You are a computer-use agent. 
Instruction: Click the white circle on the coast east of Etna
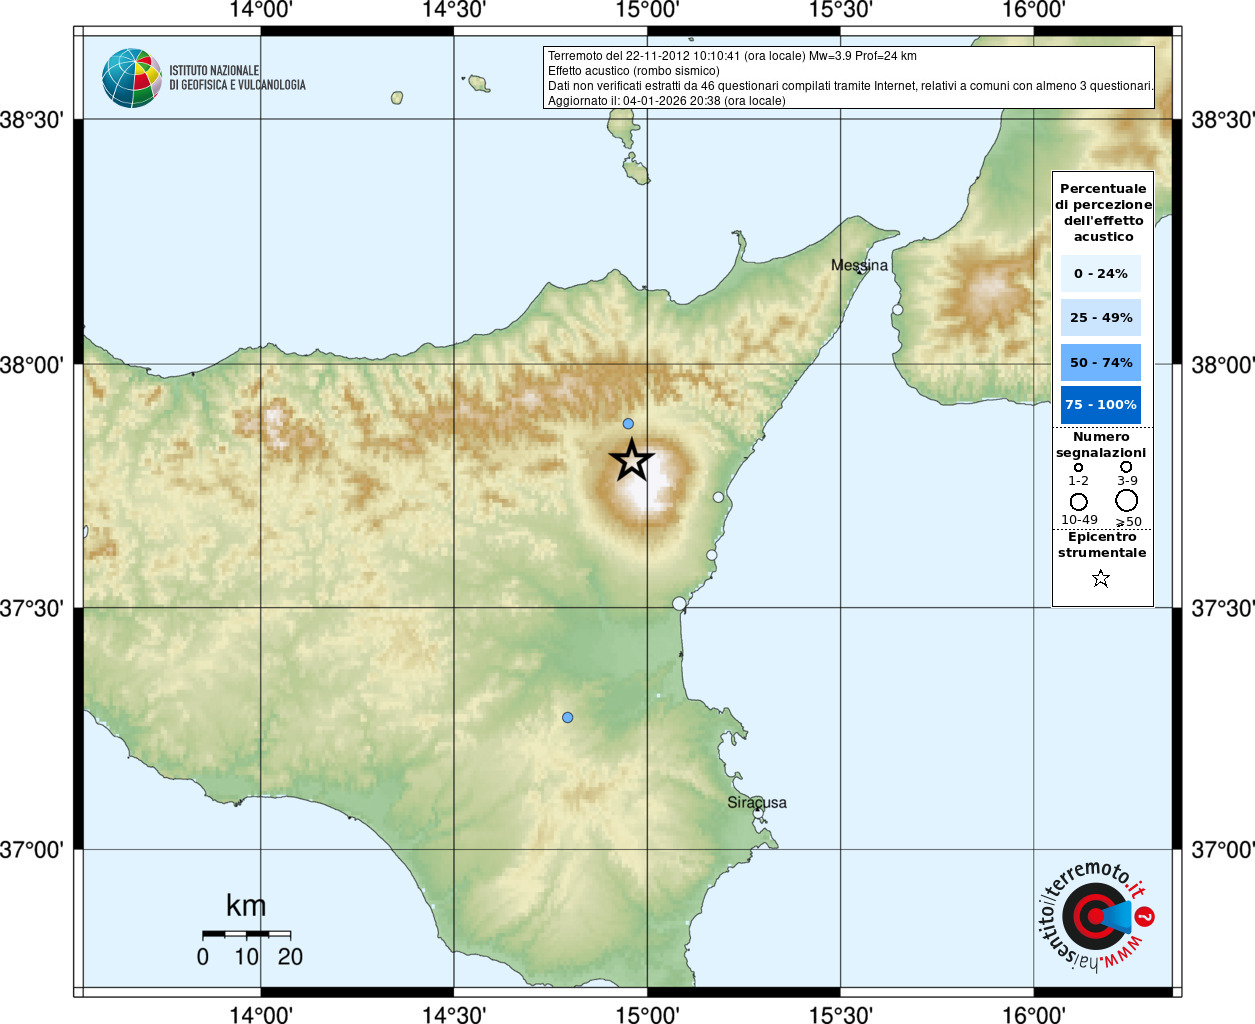718,497
